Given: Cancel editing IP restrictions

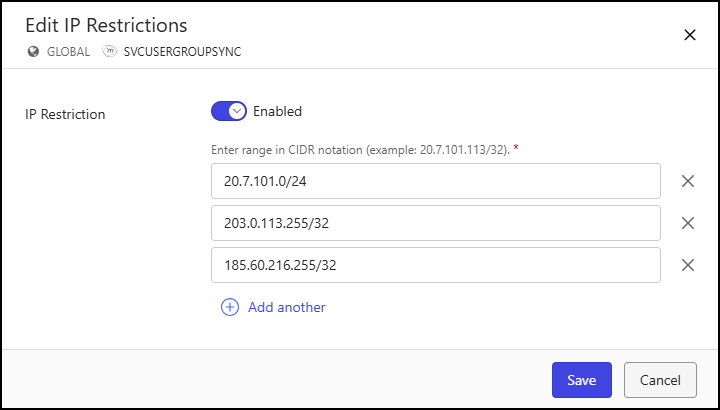Looking at the screenshot, I should point(660,380).
